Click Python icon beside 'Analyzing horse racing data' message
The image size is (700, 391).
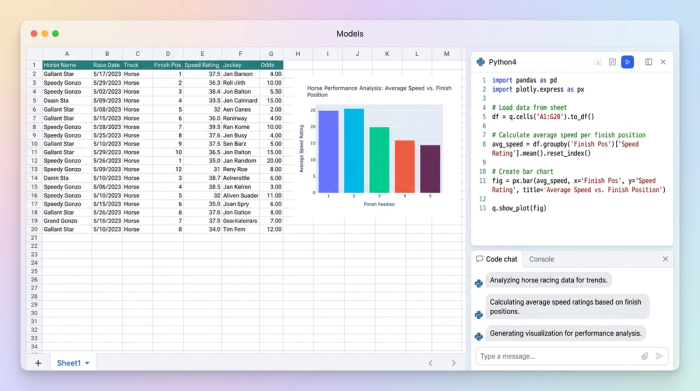[479, 283]
